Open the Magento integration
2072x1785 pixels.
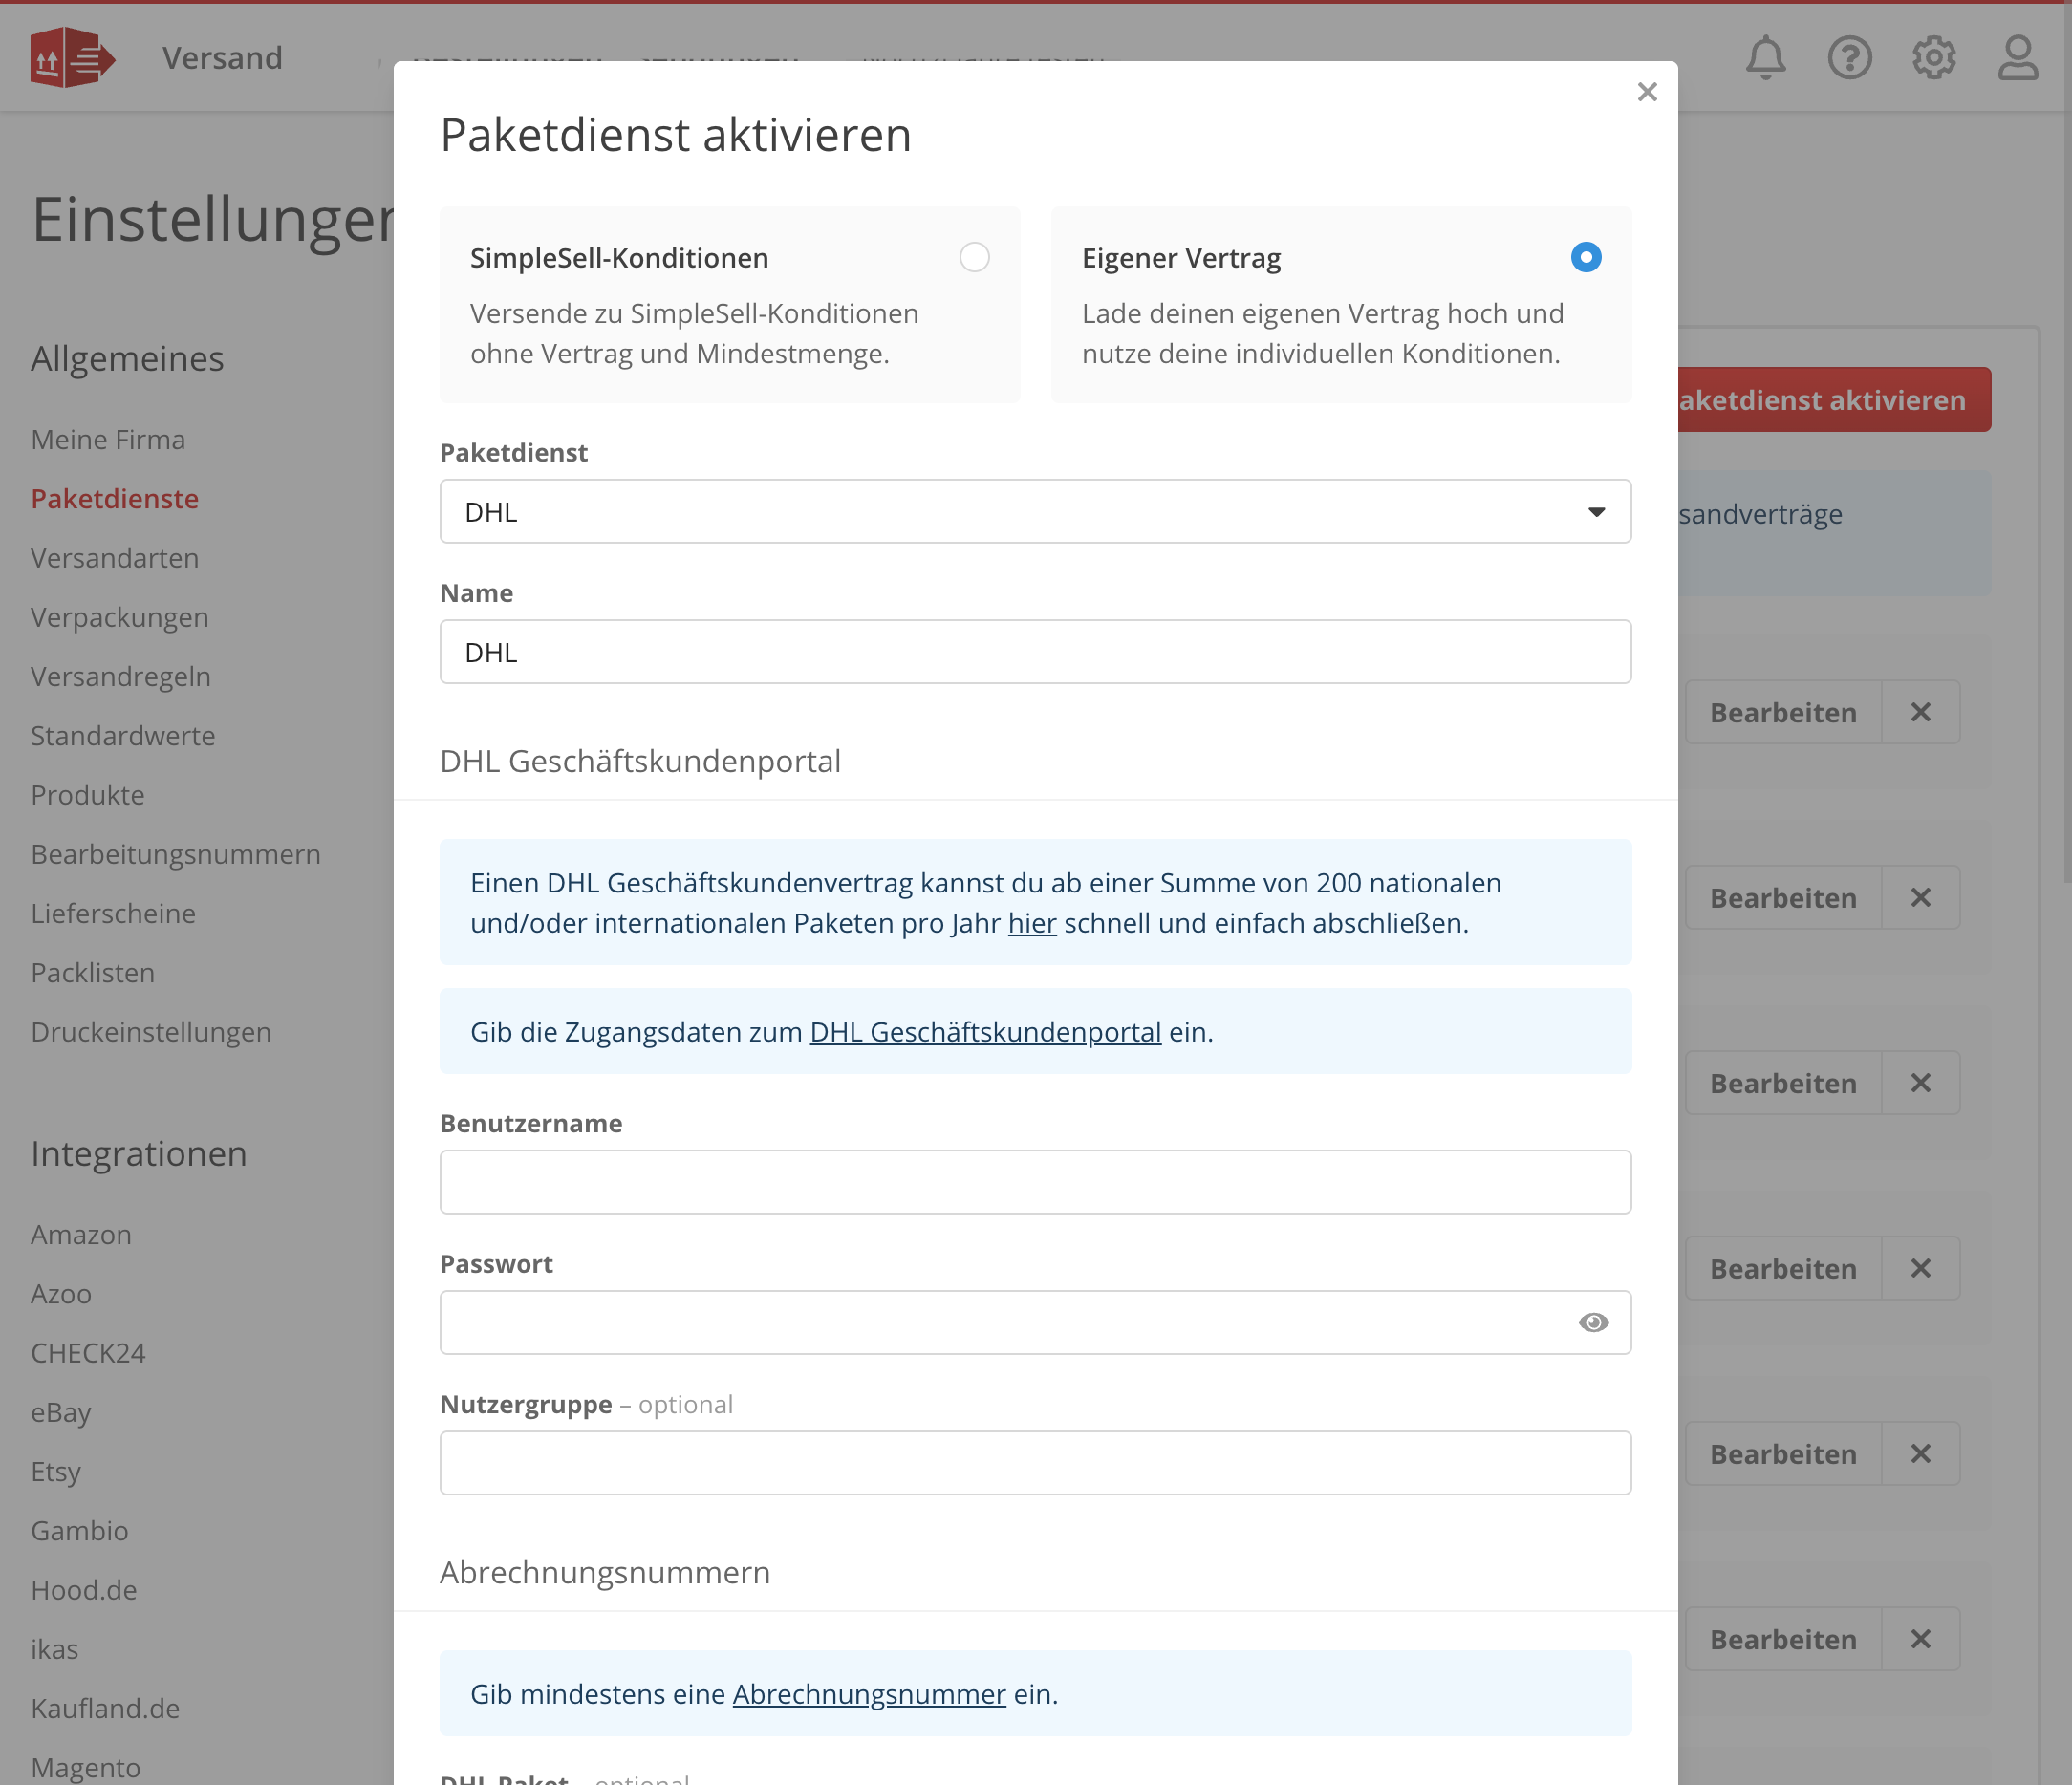(86, 1768)
